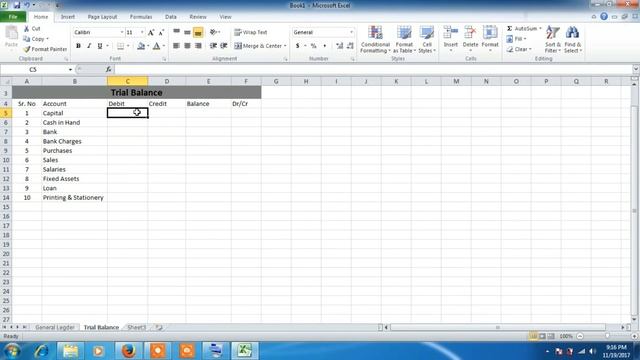
Task: Decrease font size with Shrink Font icon
Action: click(161, 32)
